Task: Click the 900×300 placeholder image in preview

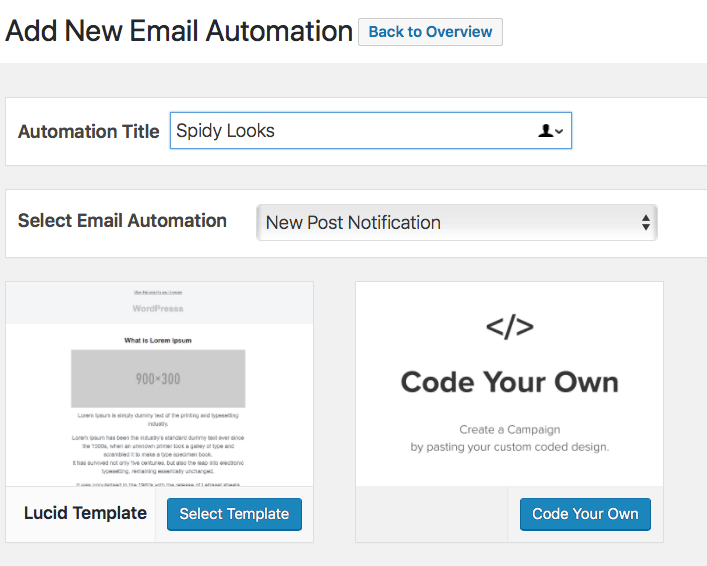Action: [158, 379]
